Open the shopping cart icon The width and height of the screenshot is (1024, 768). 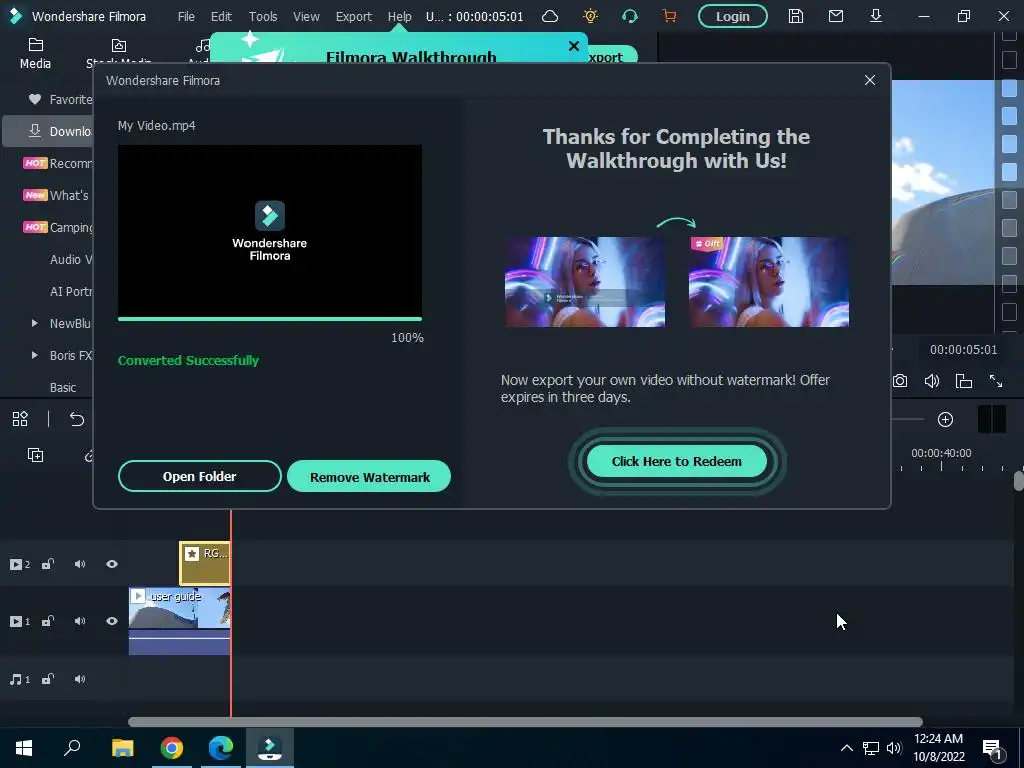pyautogui.click(x=669, y=16)
